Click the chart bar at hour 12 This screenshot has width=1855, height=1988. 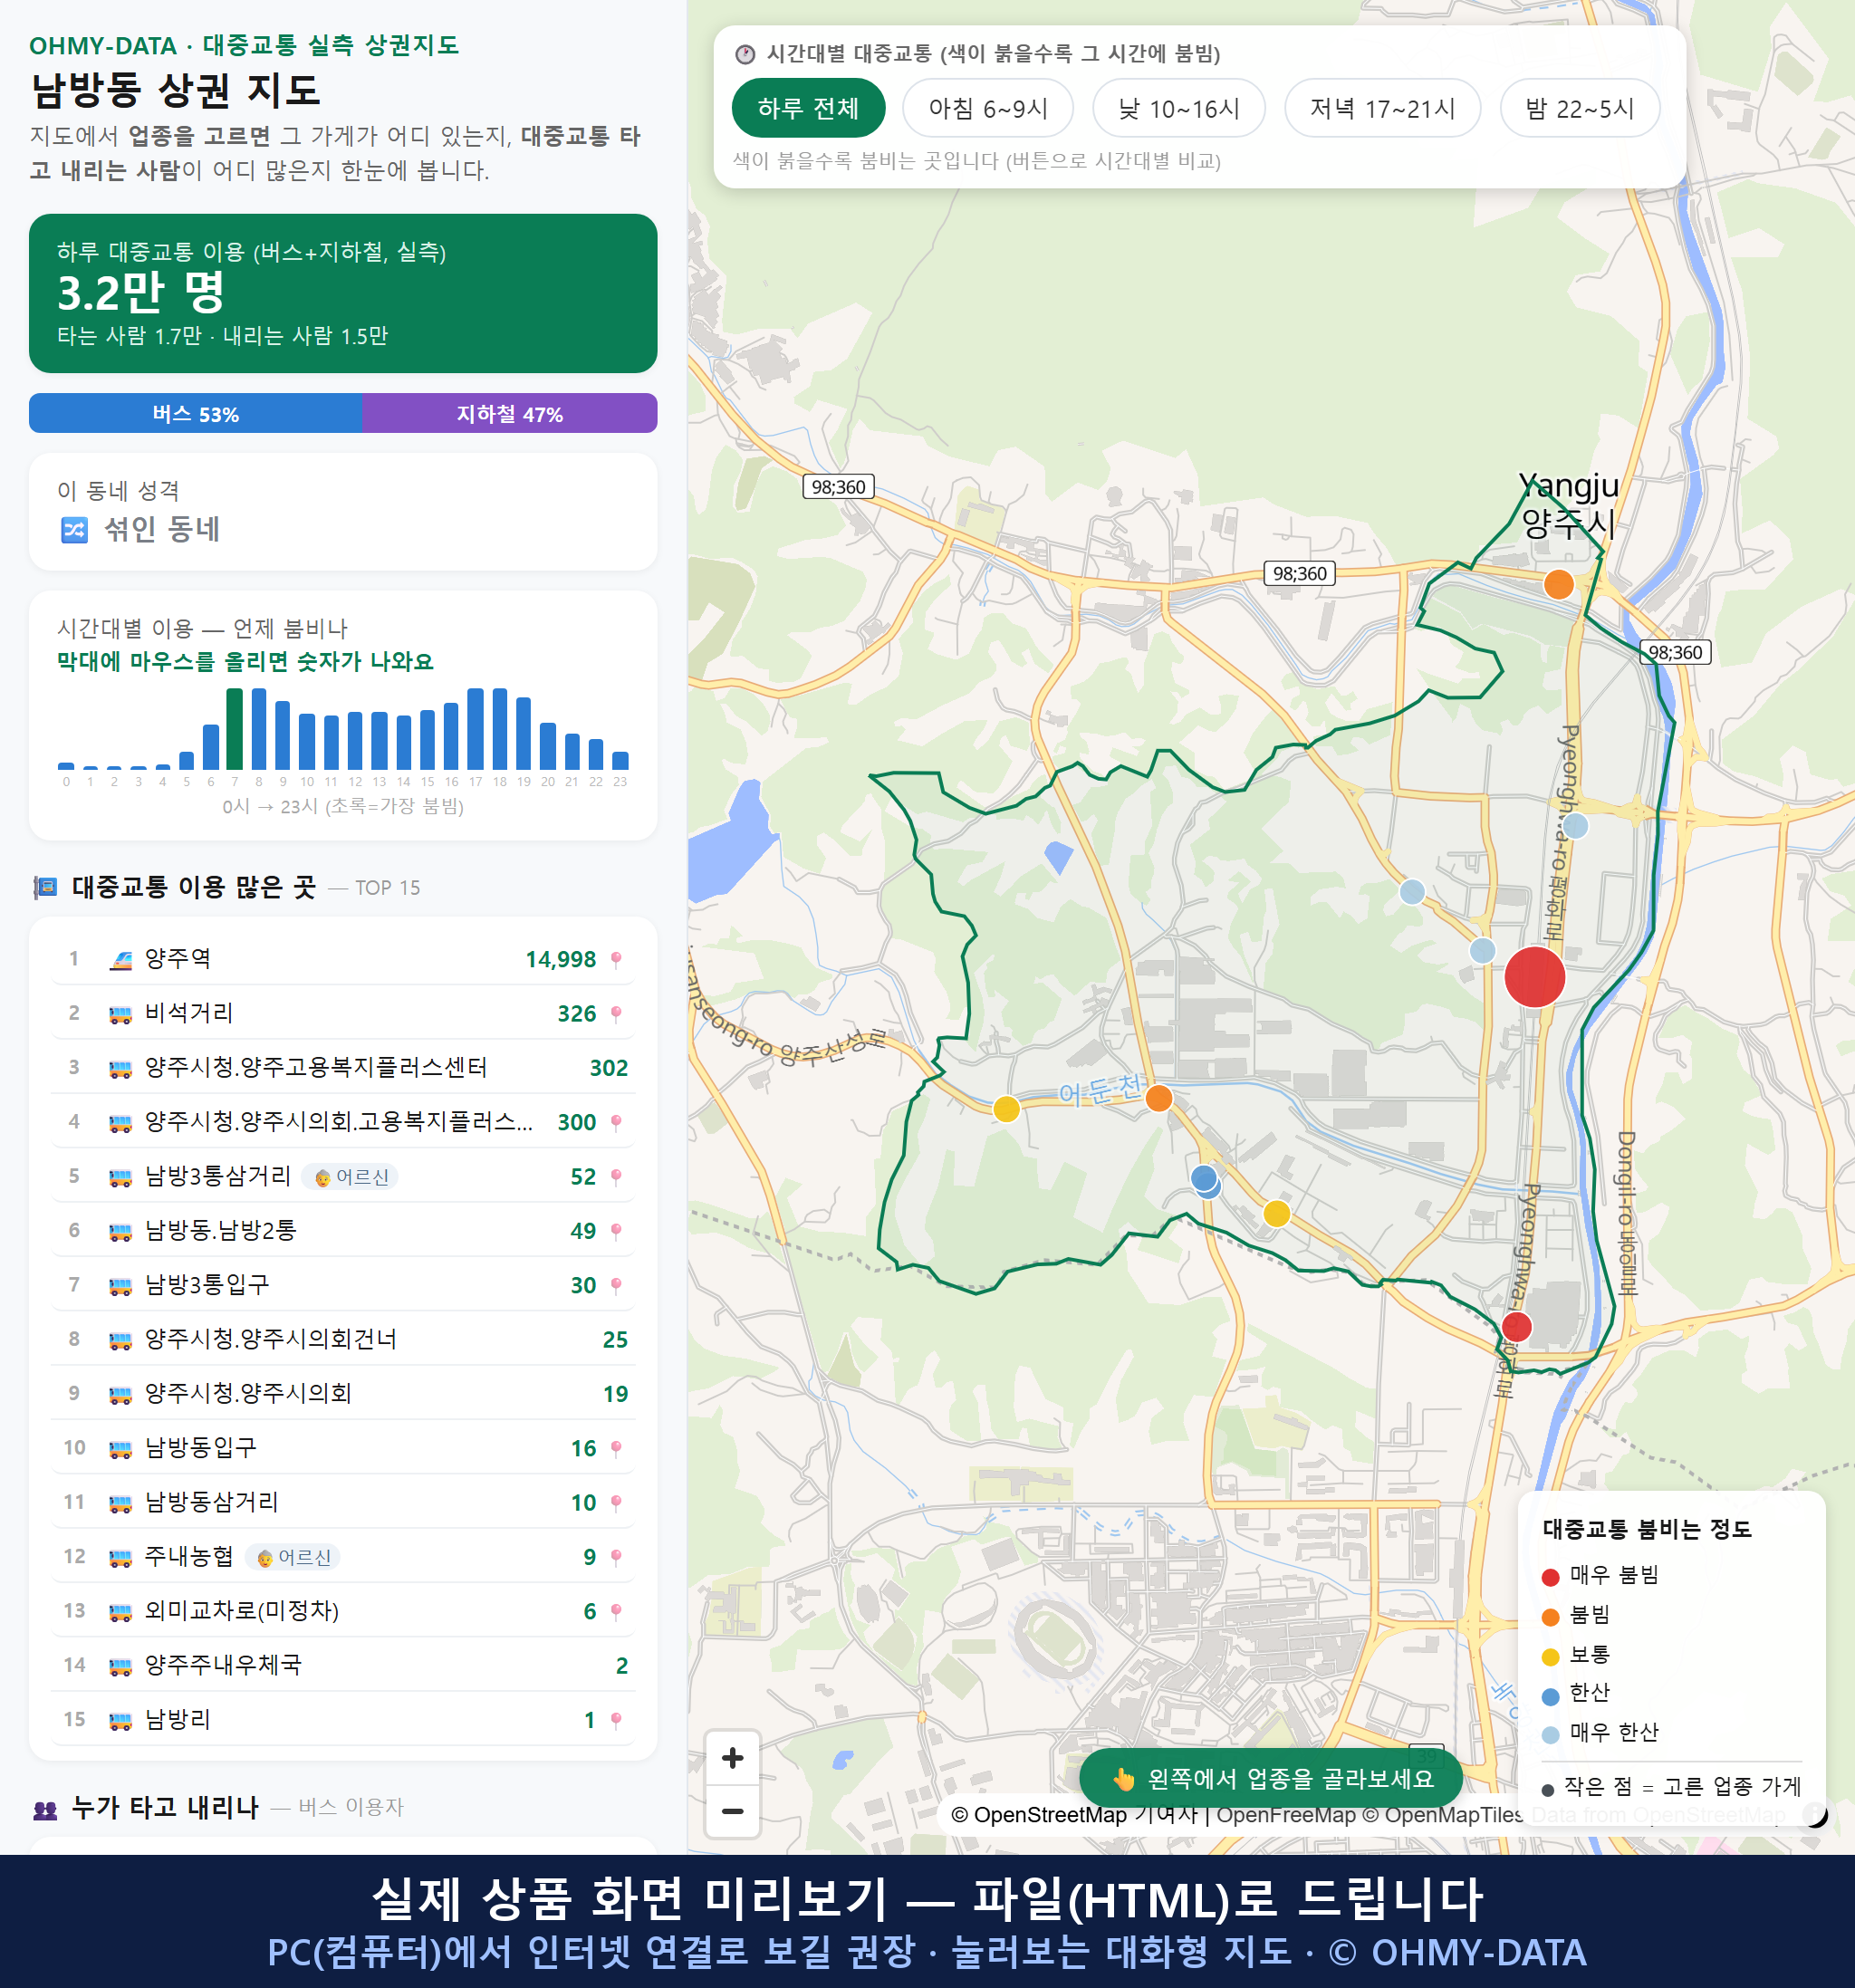click(355, 741)
